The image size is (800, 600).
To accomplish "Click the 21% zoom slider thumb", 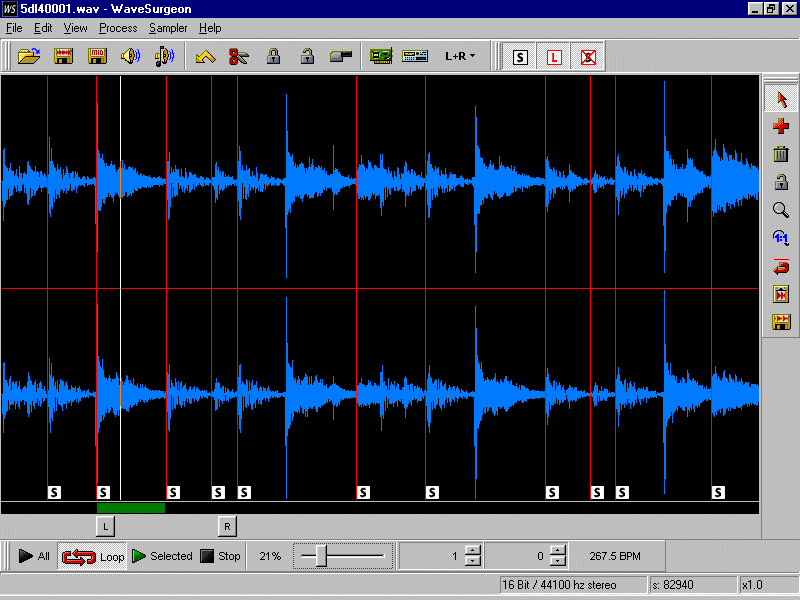I will tap(321, 556).
